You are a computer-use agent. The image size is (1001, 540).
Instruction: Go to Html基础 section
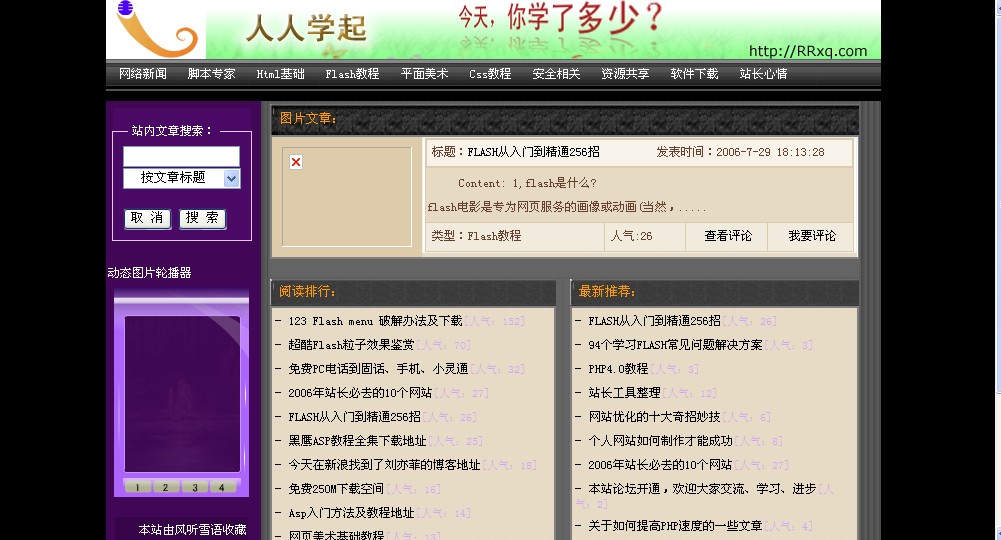pyautogui.click(x=280, y=74)
